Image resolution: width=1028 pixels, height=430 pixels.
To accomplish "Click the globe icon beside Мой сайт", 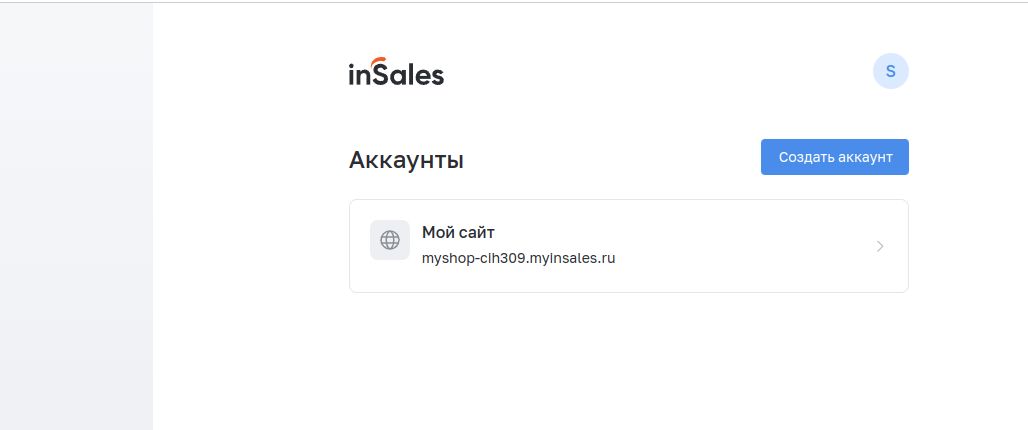I will point(390,240).
